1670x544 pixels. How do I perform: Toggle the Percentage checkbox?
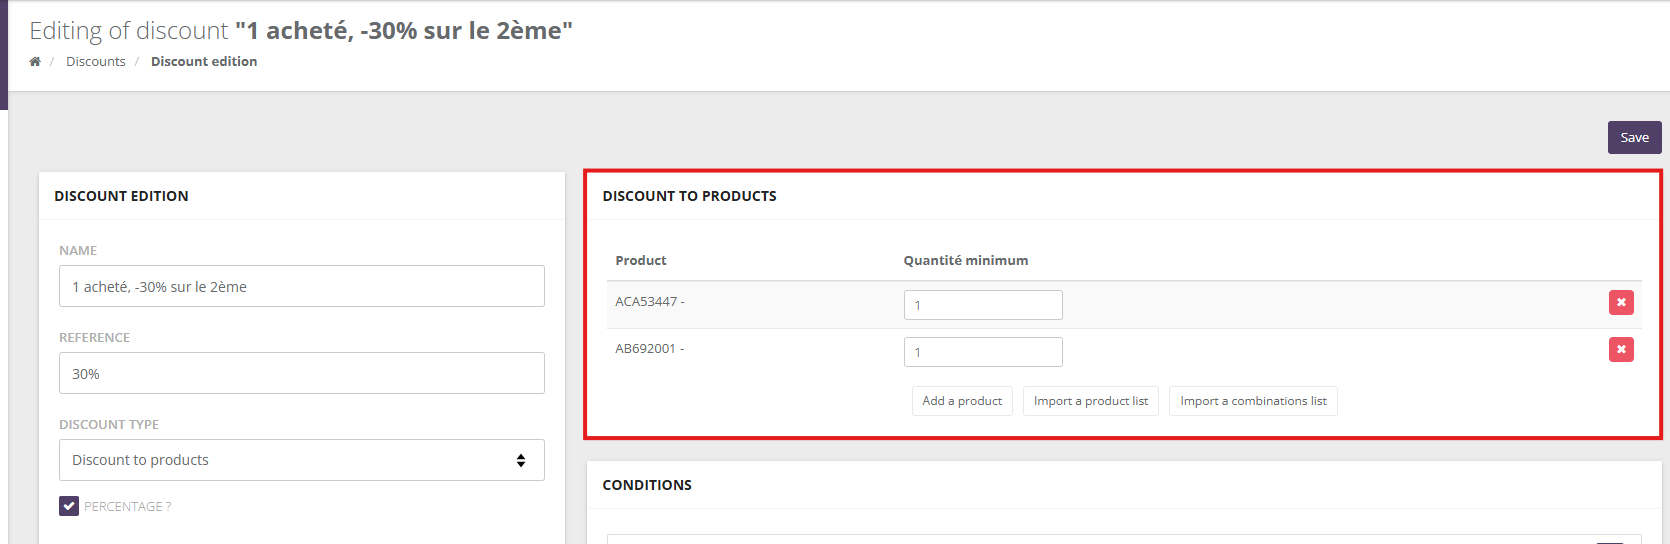(69, 506)
